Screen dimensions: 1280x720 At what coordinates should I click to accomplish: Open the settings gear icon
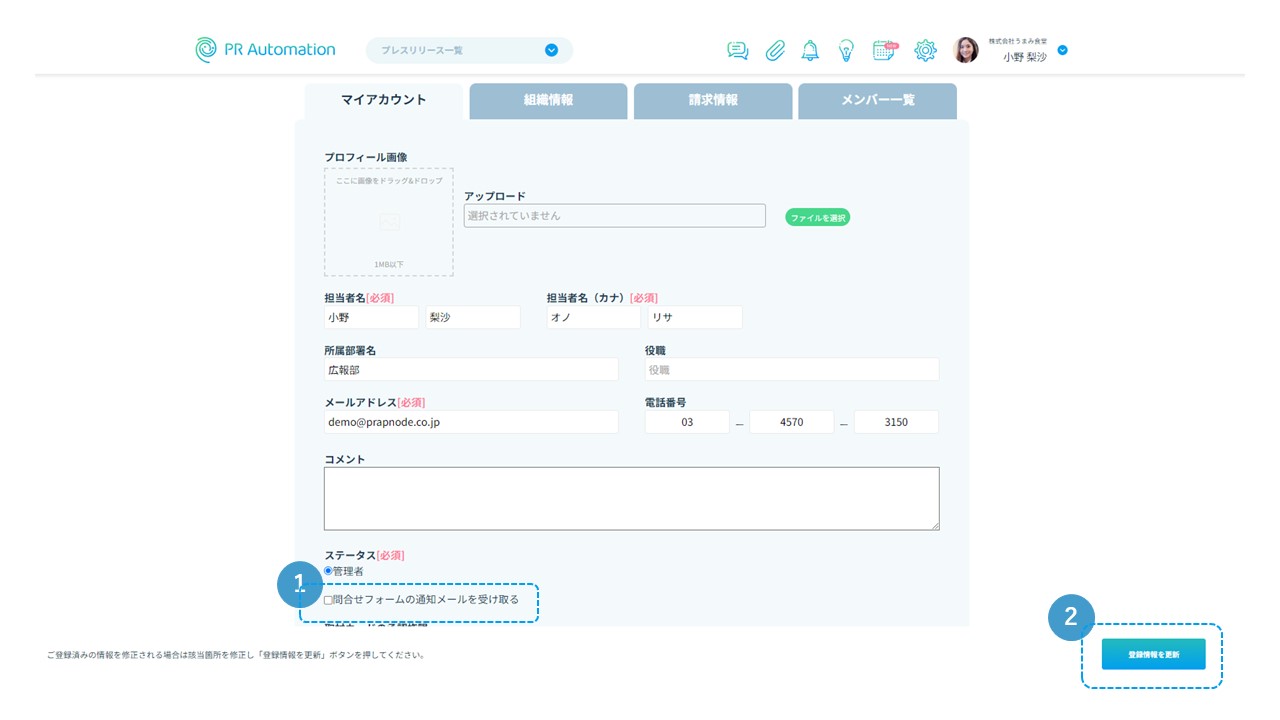coord(925,51)
